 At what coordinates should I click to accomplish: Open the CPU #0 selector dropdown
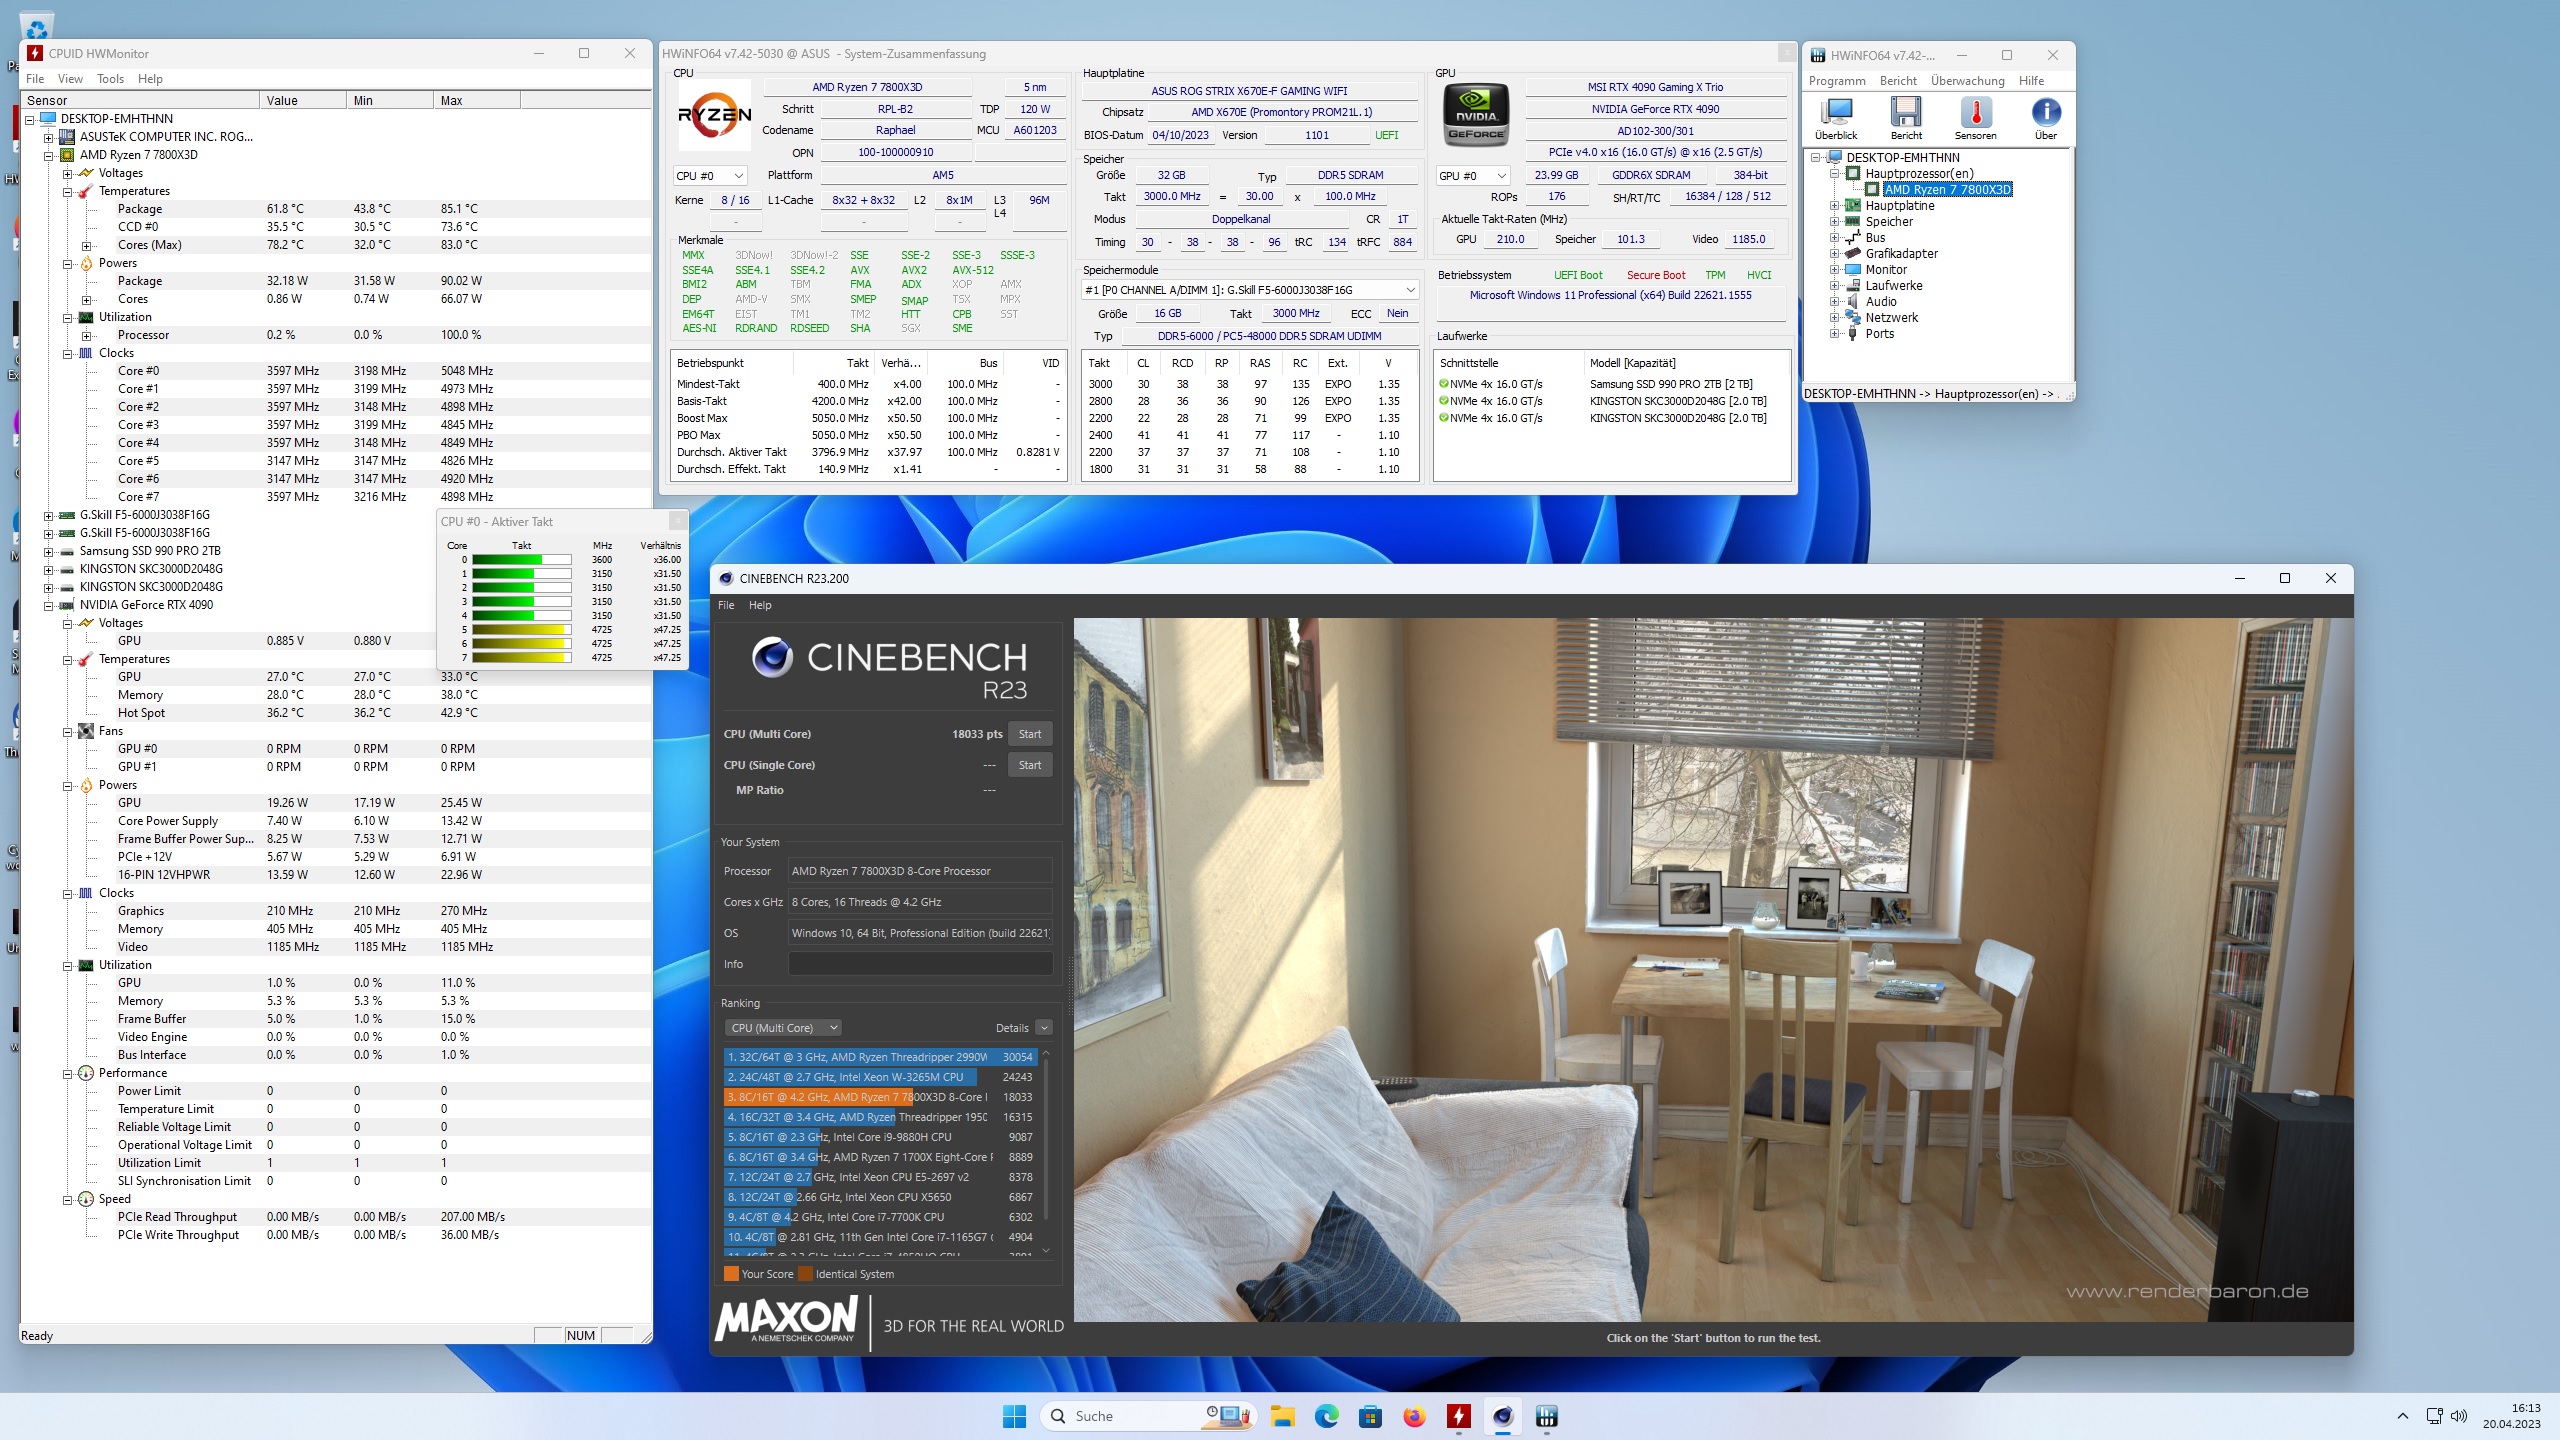pyautogui.click(x=709, y=175)
